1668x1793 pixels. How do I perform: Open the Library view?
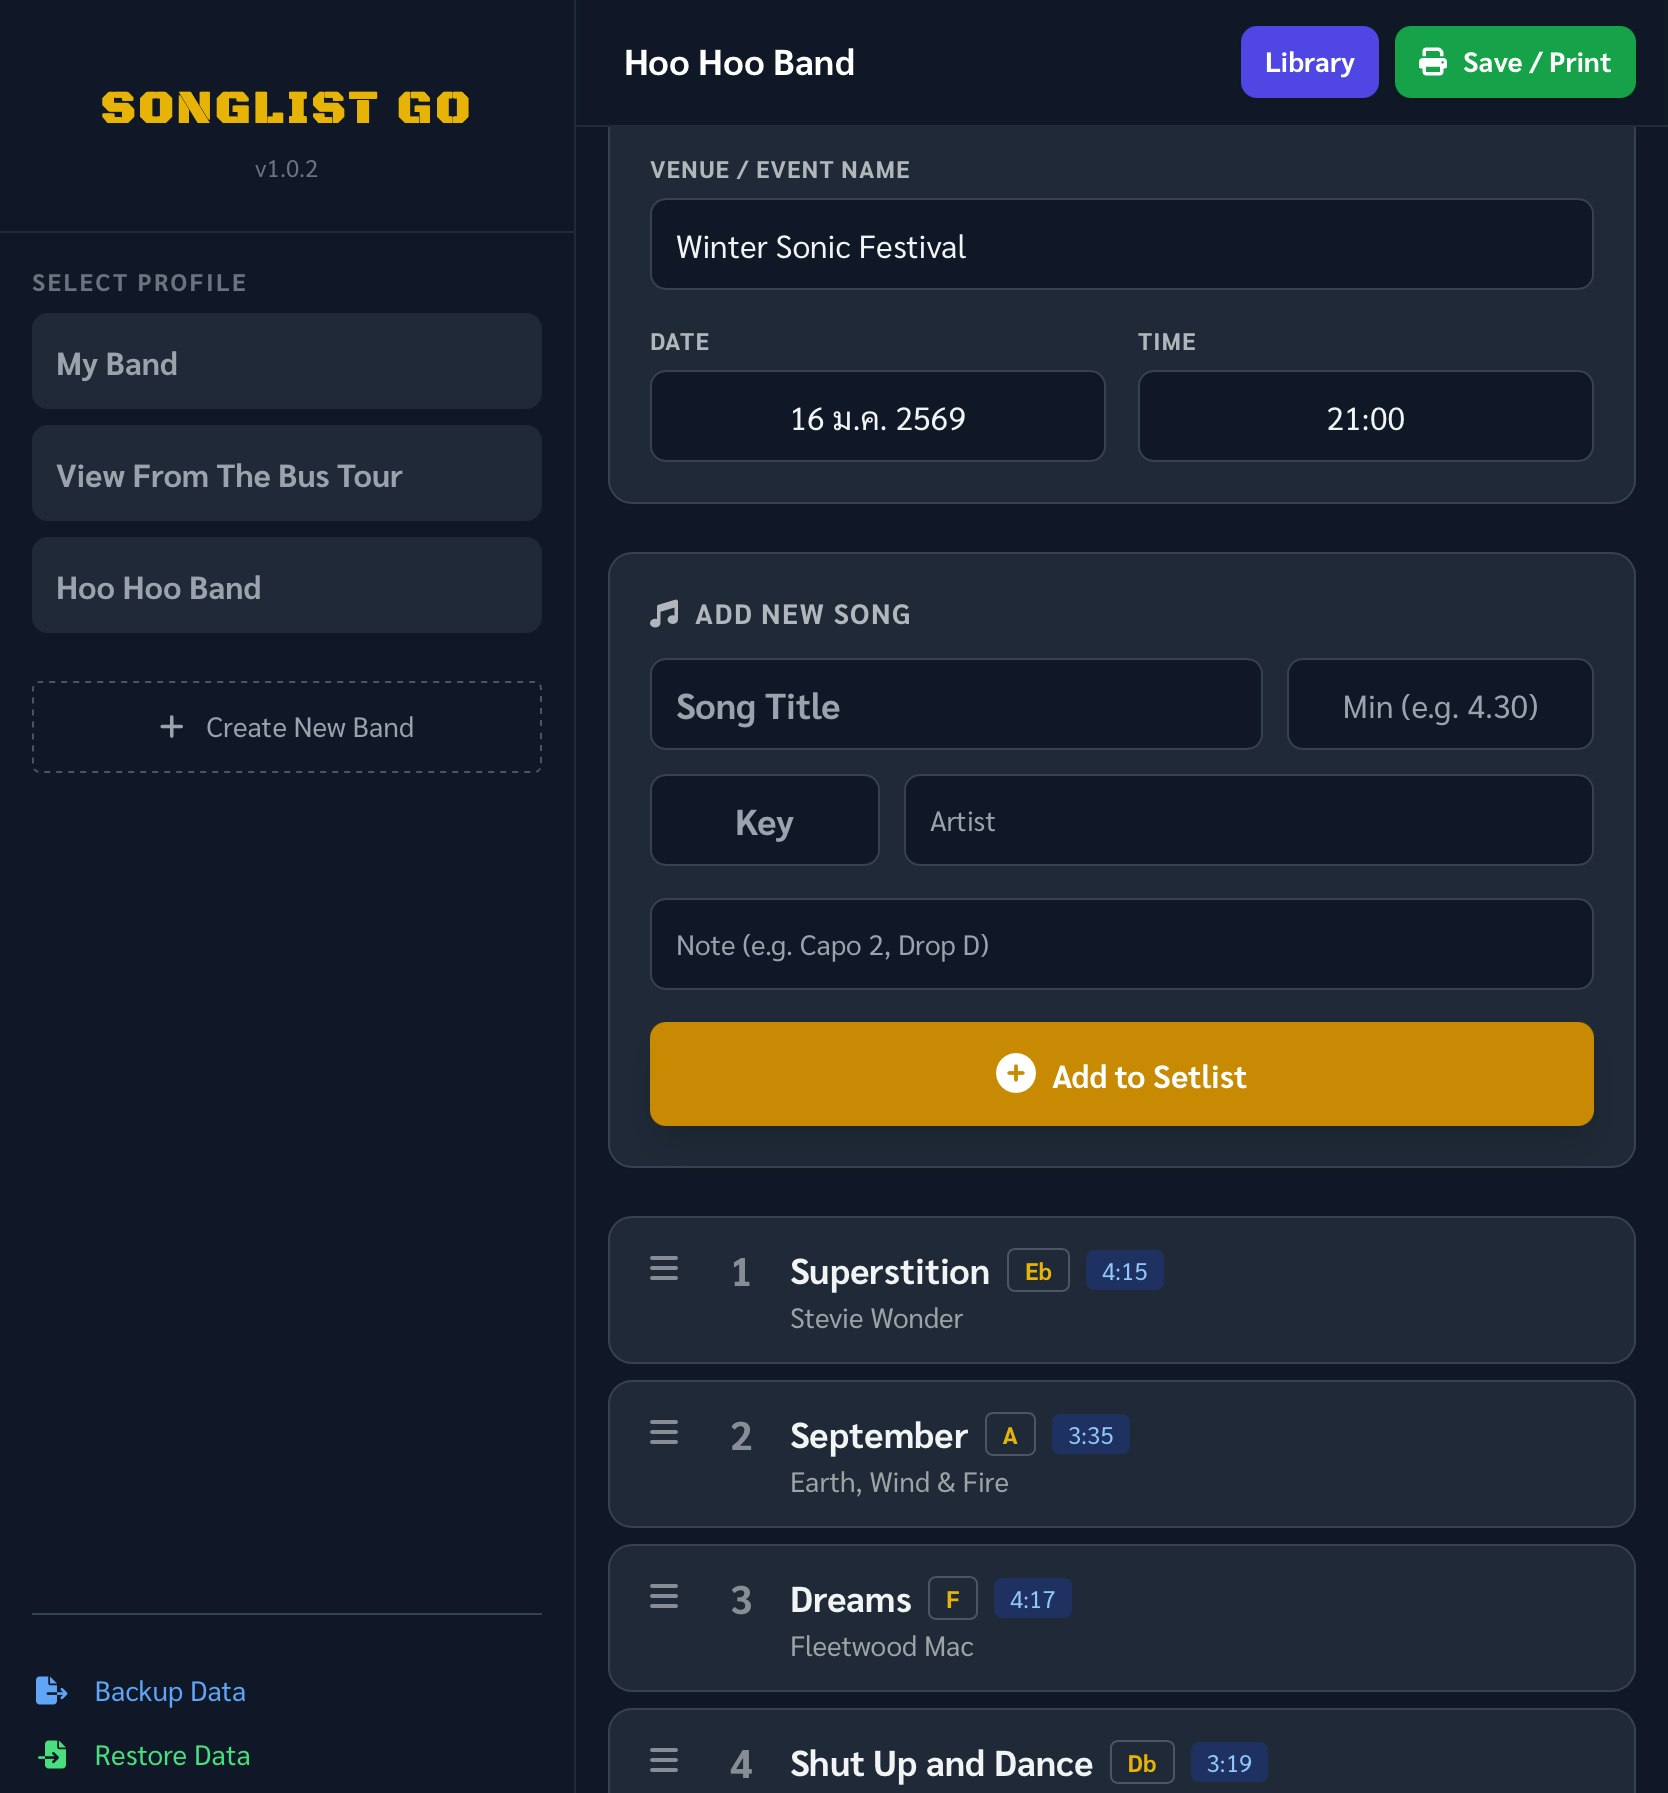[1309, 62]
